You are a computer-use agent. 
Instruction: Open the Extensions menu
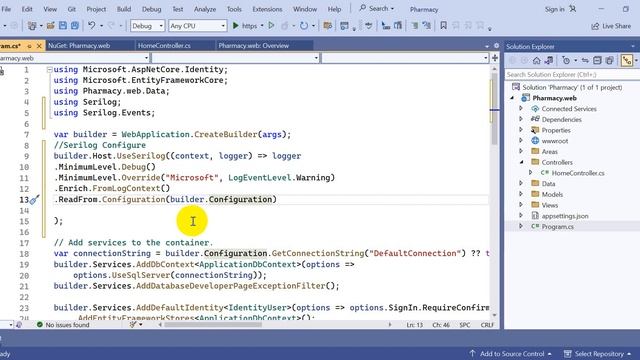267,9
